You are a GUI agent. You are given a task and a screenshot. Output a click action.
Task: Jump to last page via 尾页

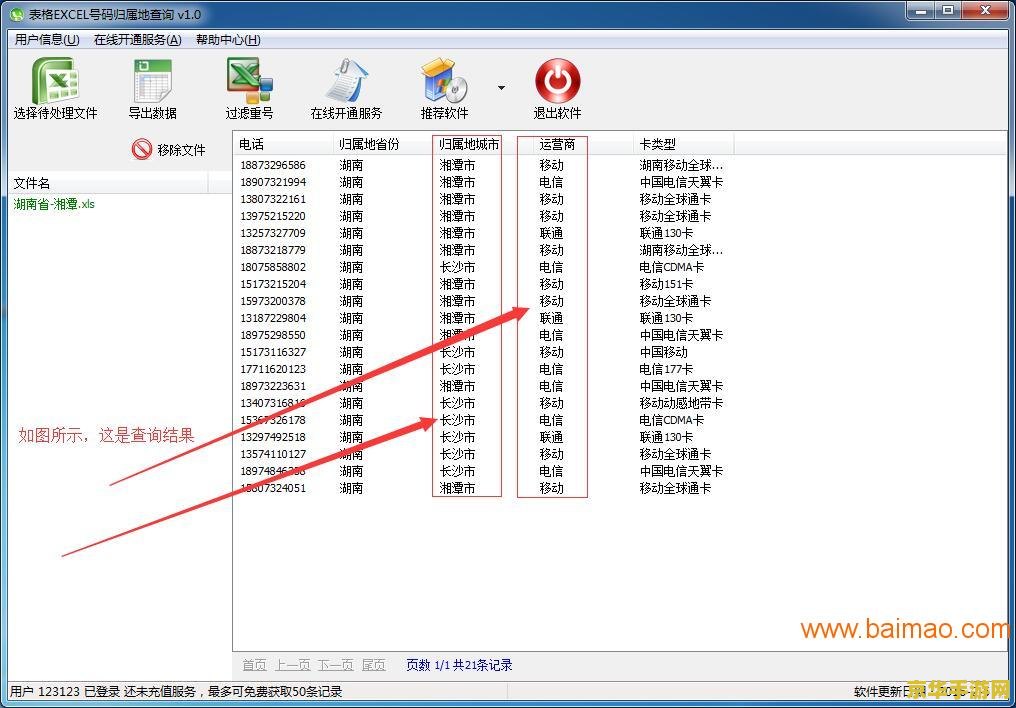(374, 664)
